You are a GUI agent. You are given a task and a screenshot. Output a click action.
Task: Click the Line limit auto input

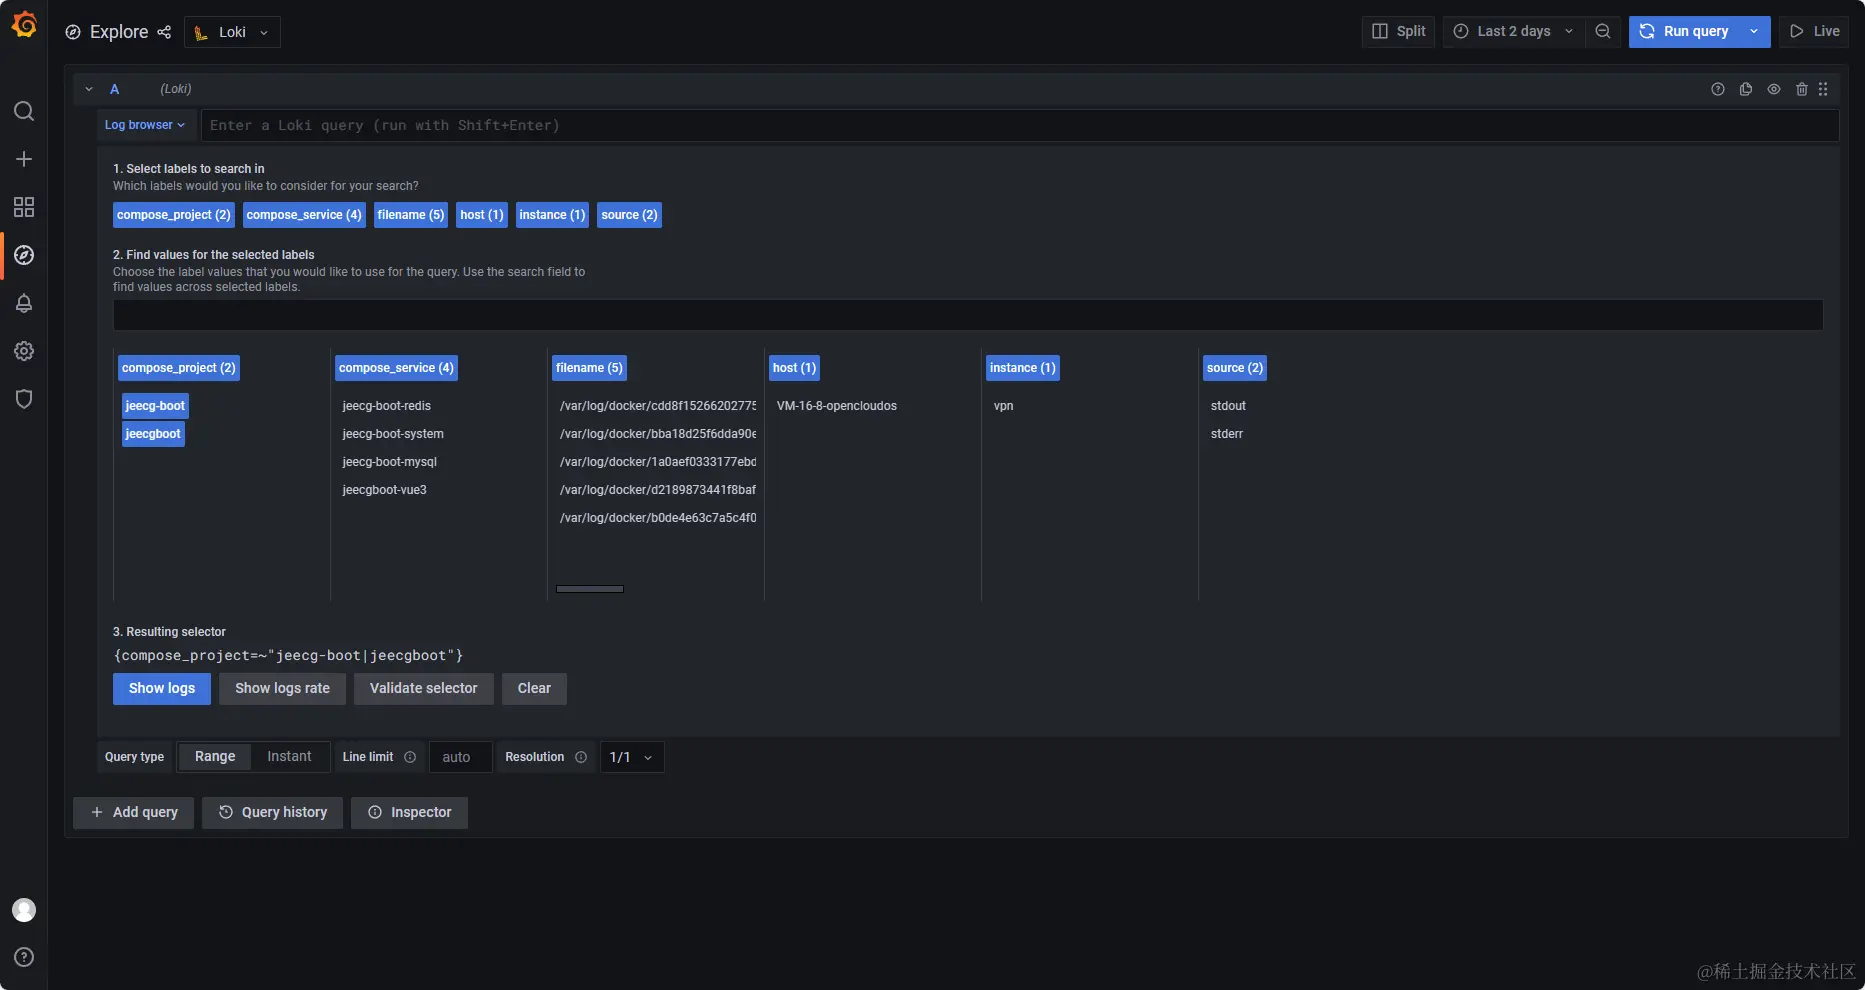[x=460, y=757]
